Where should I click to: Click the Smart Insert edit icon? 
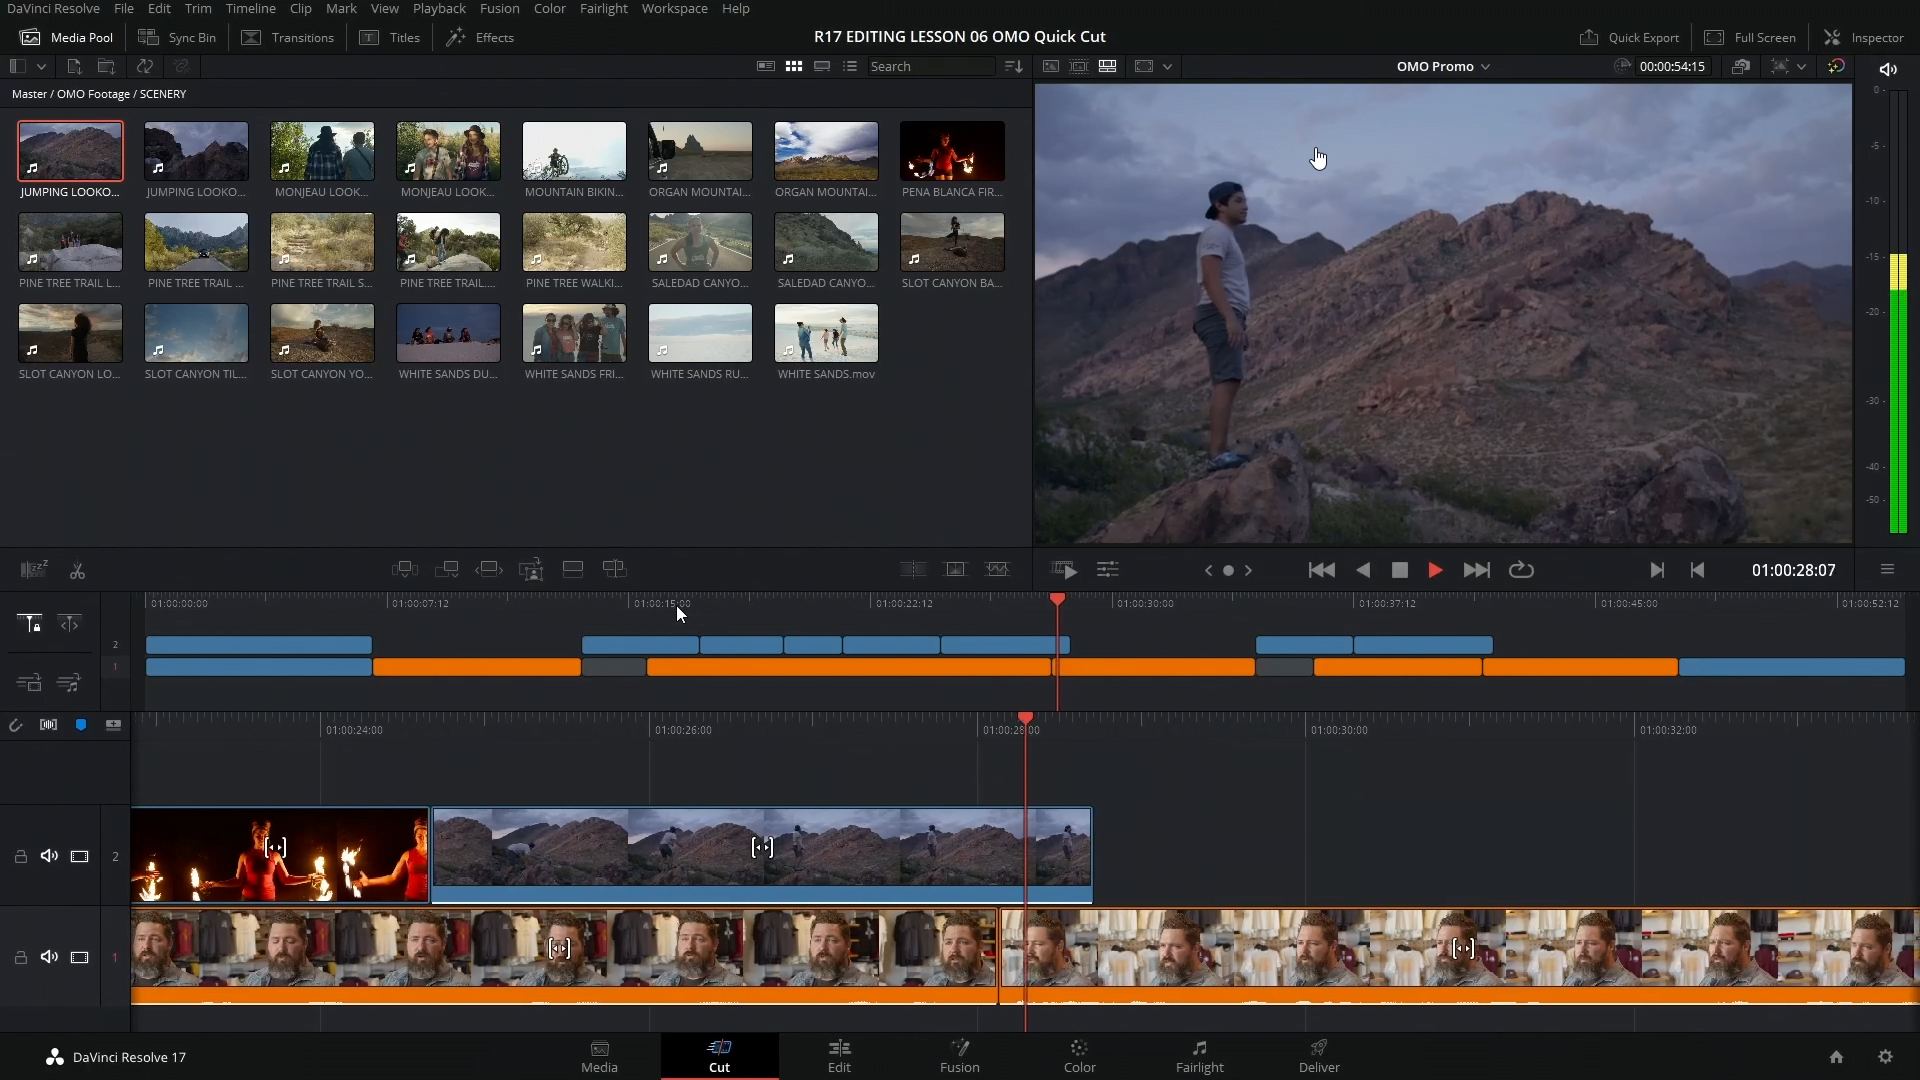[x=405, y=569]
